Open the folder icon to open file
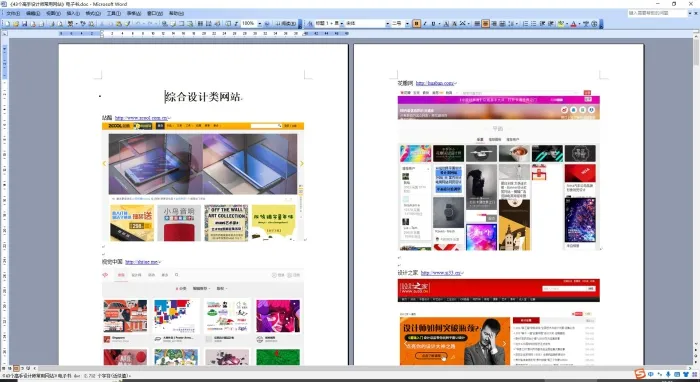The height and width of the screenshot is (382, 700). (x=16, y=24)
